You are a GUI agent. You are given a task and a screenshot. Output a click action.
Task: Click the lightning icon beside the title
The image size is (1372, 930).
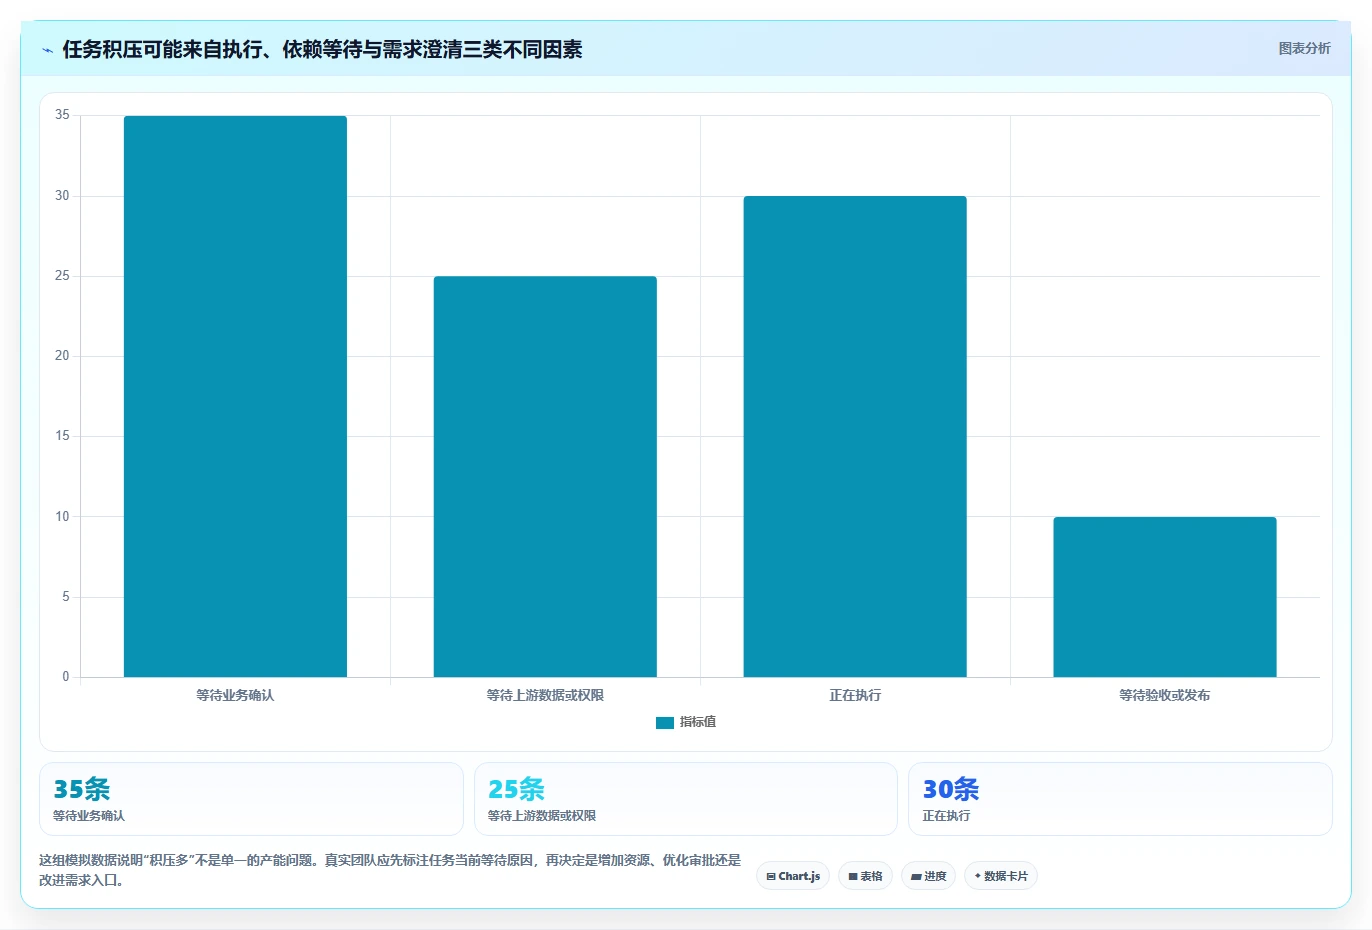tap(47, 50)
